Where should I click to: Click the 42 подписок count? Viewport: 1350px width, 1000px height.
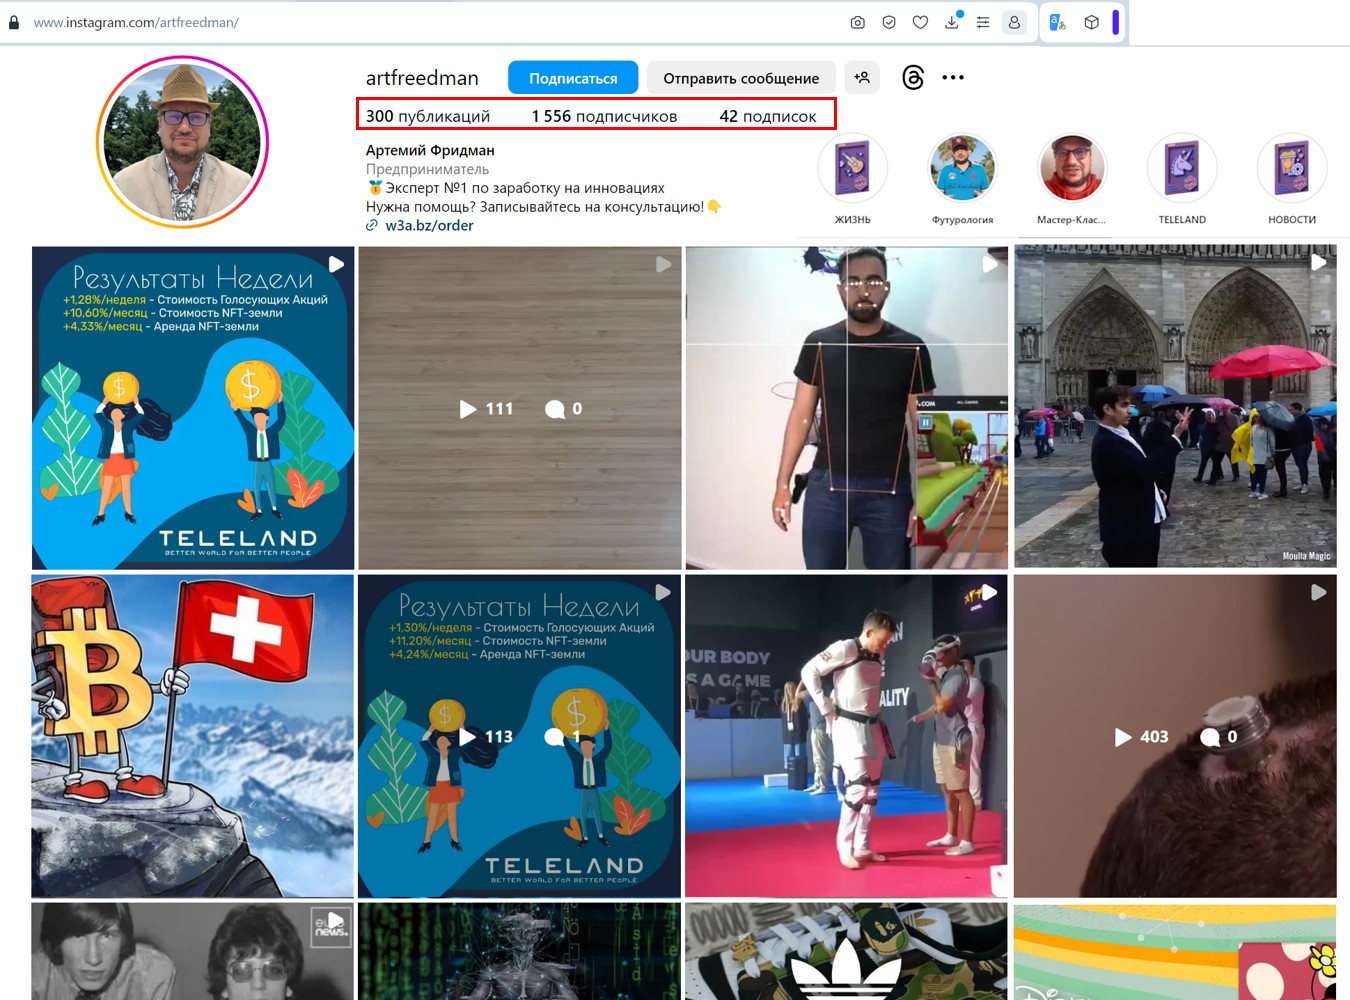coord(768,116)
